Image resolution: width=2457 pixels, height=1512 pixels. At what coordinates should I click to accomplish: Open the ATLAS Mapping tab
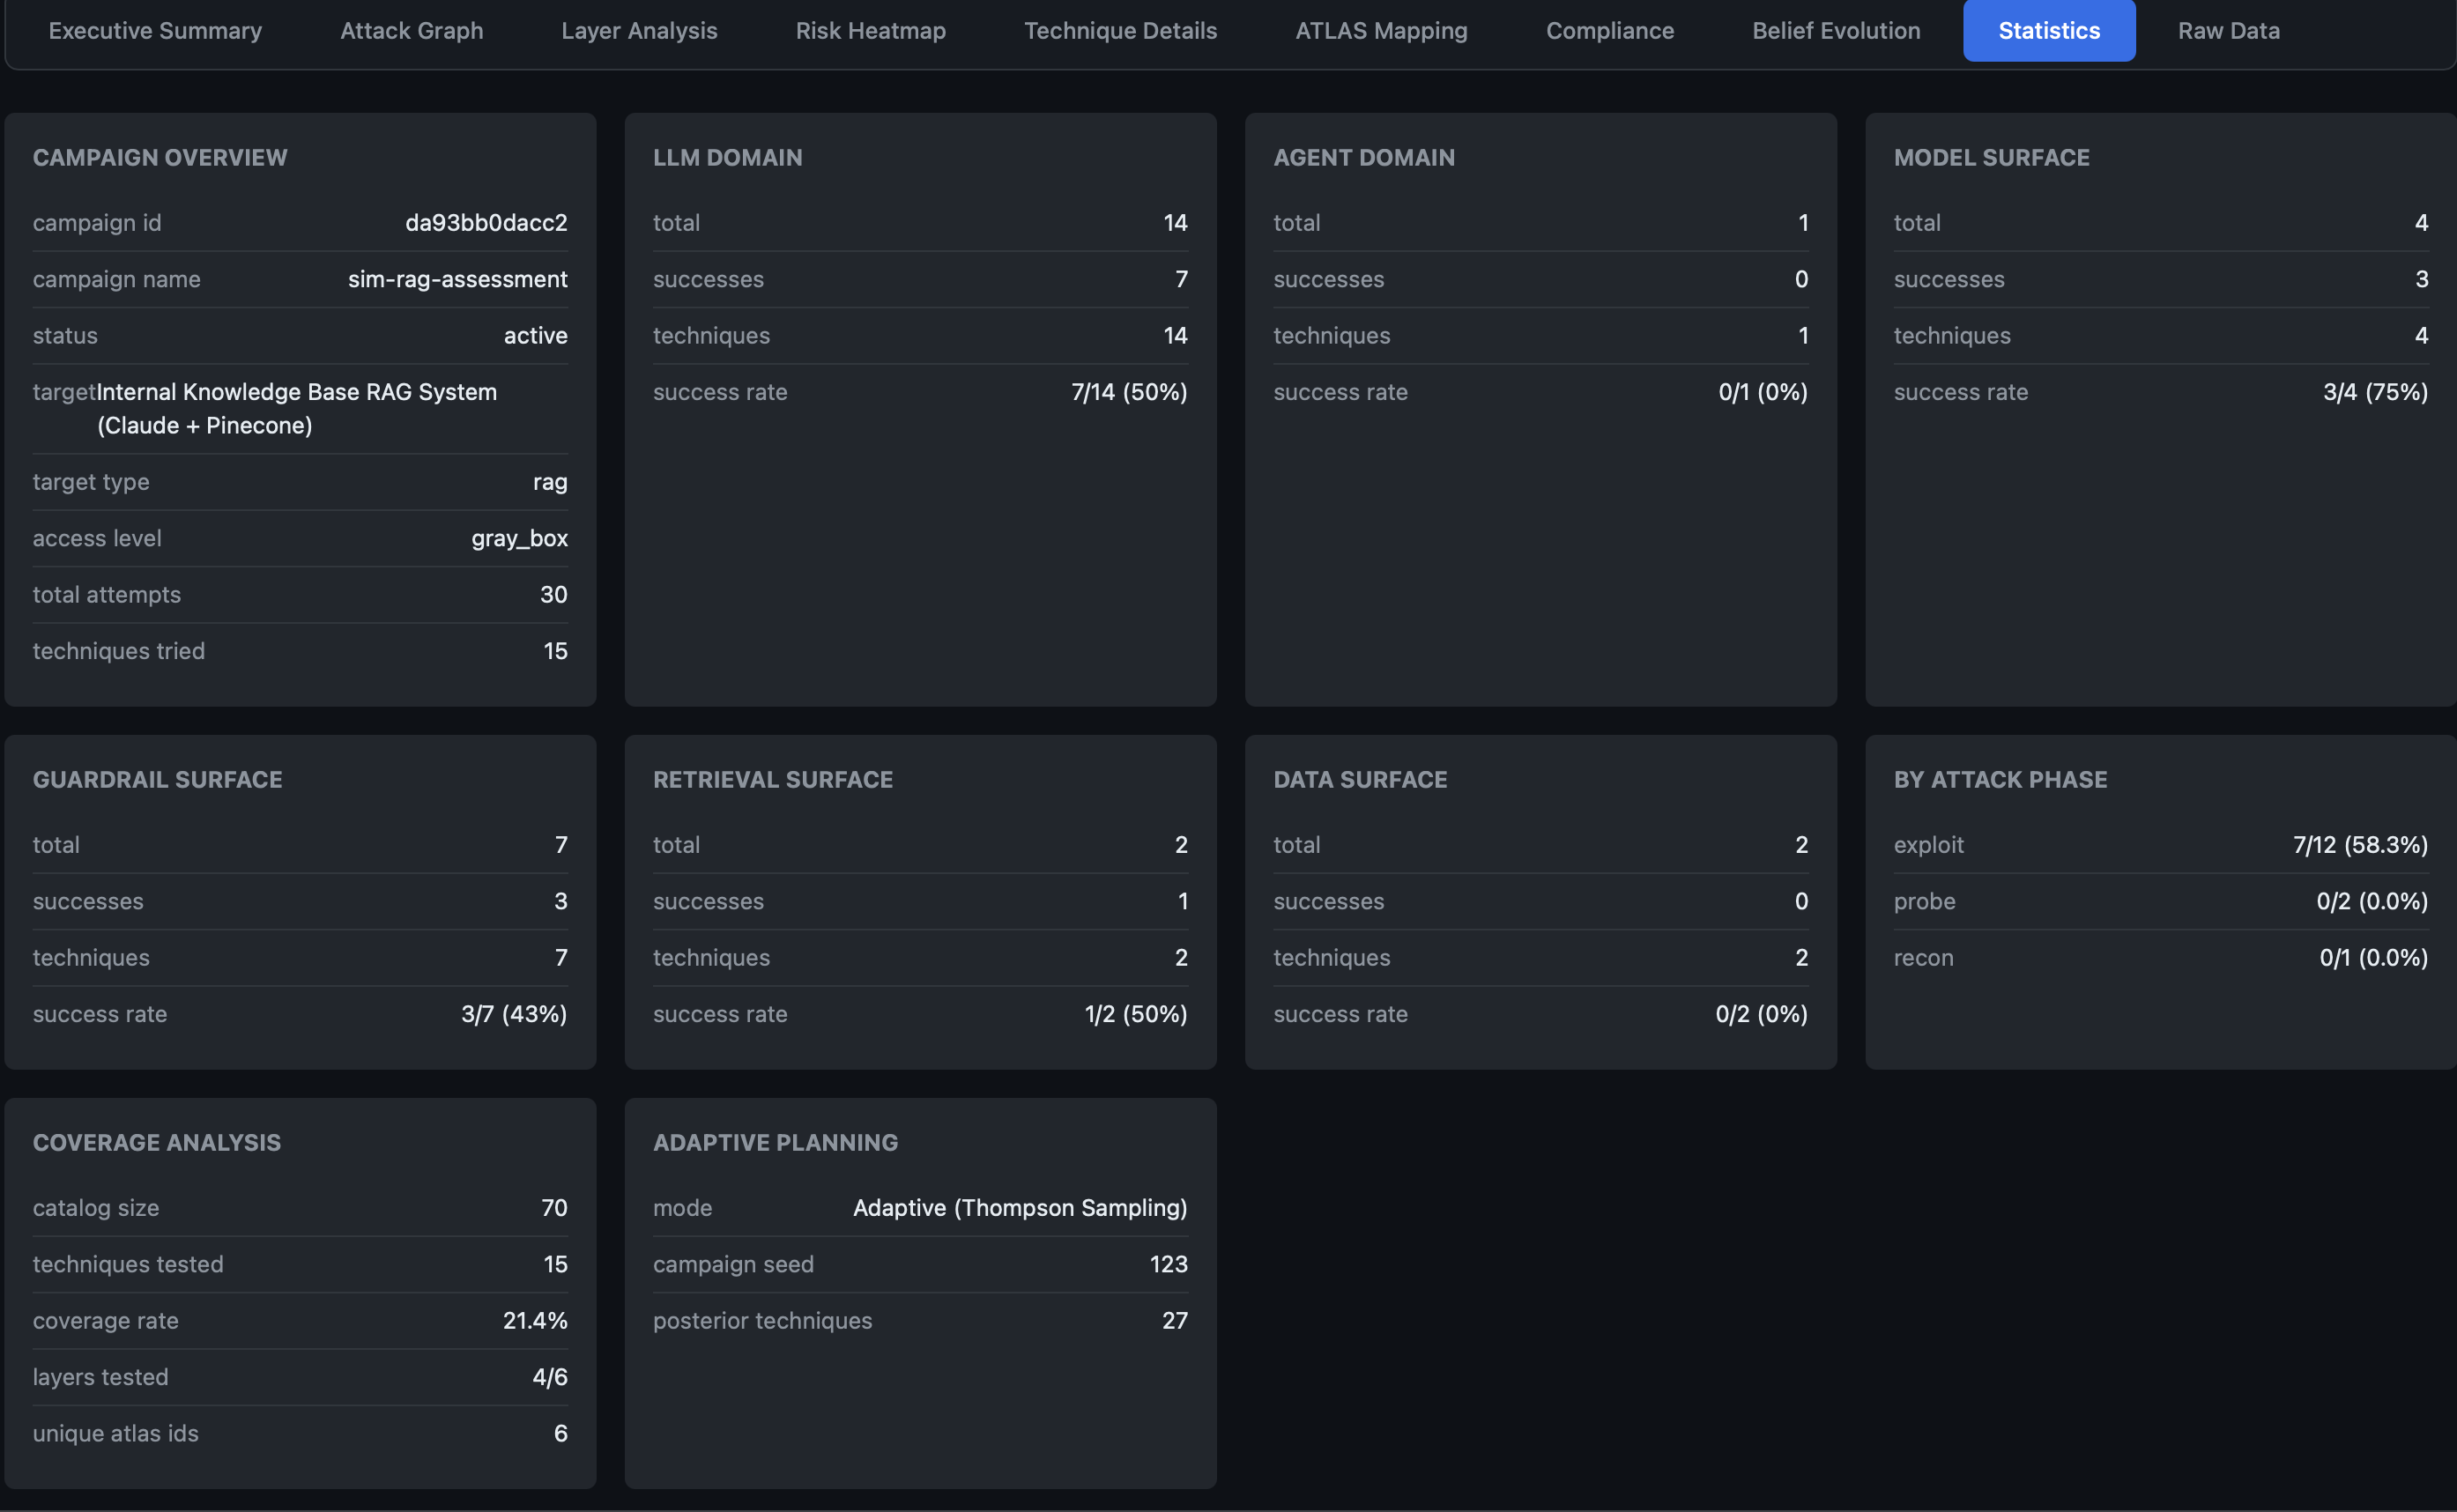pyautogui.click(x=1381, y=31)
